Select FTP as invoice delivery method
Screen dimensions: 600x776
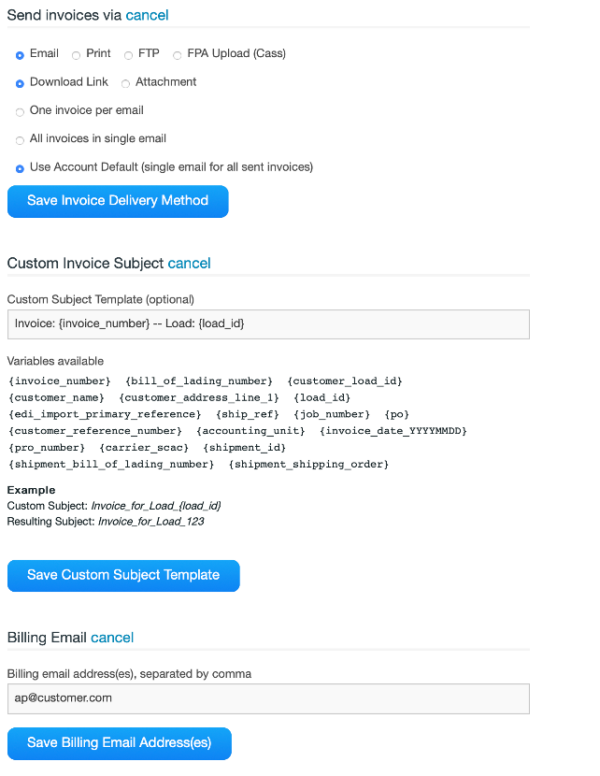click(x=129, y=54)
